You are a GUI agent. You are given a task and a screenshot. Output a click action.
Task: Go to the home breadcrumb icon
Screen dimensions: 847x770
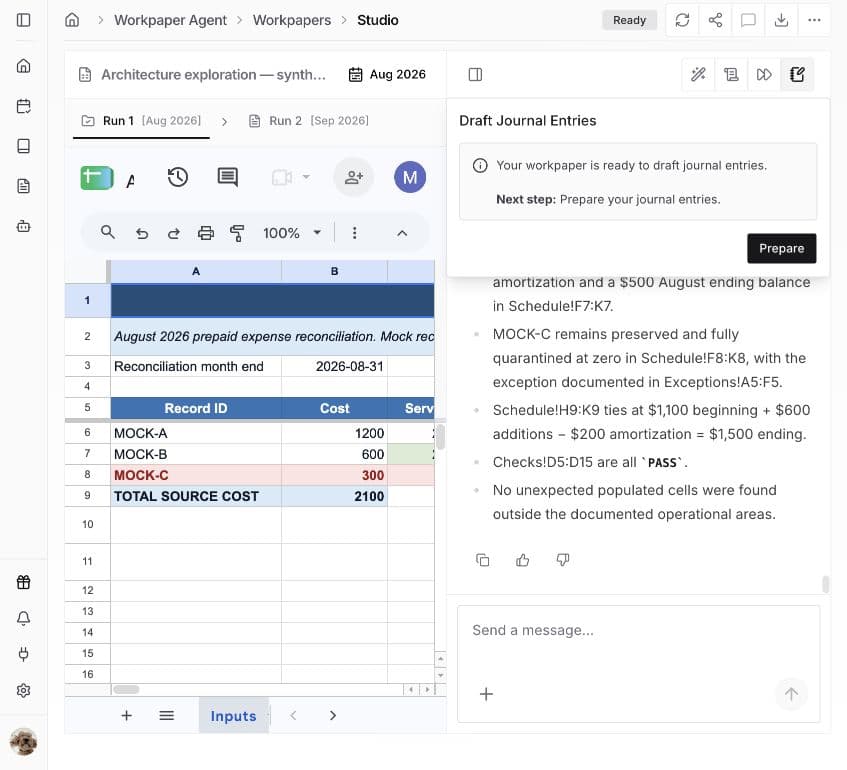click(x=72, y=20)
